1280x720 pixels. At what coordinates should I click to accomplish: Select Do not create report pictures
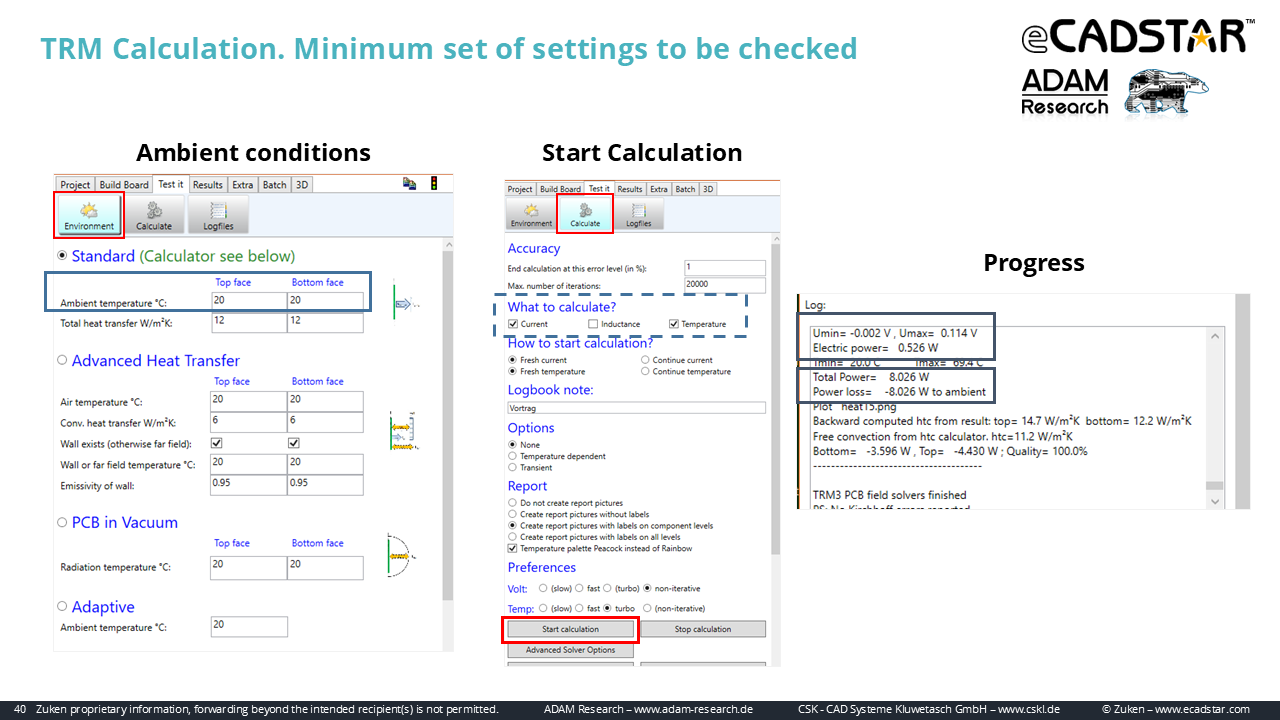pyautogui.click(x=513, y=503)
